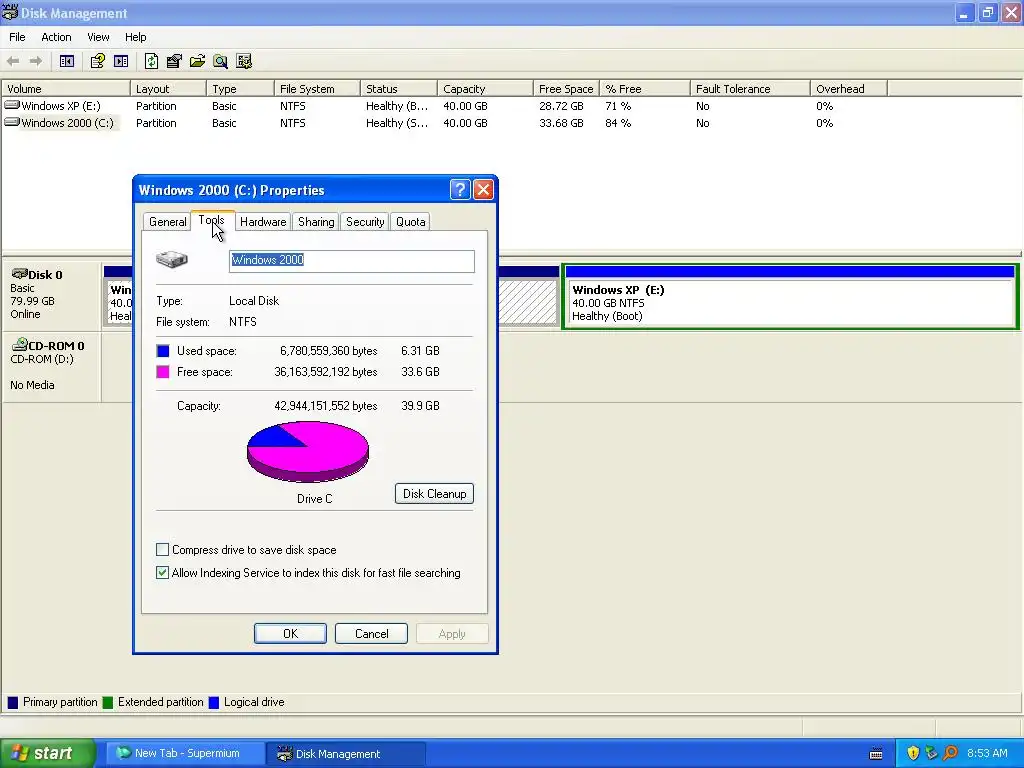Sort by the Volume column header
1024x768 pixels.
coord(66,89)
